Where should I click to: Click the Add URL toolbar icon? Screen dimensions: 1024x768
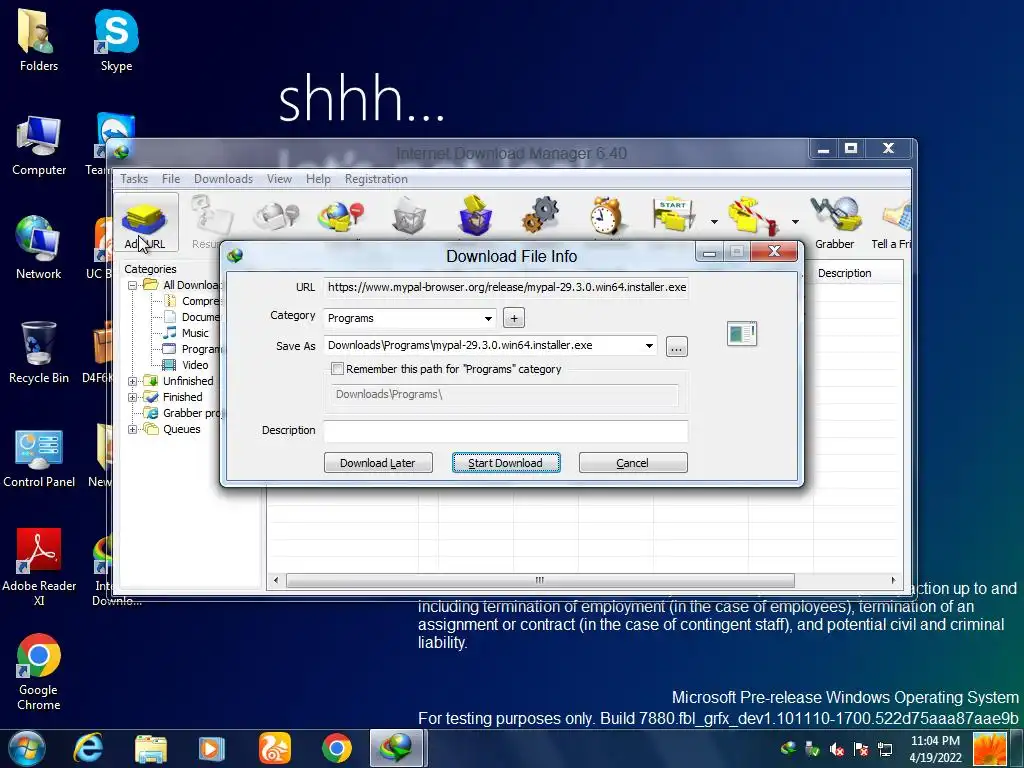(145, 223)
